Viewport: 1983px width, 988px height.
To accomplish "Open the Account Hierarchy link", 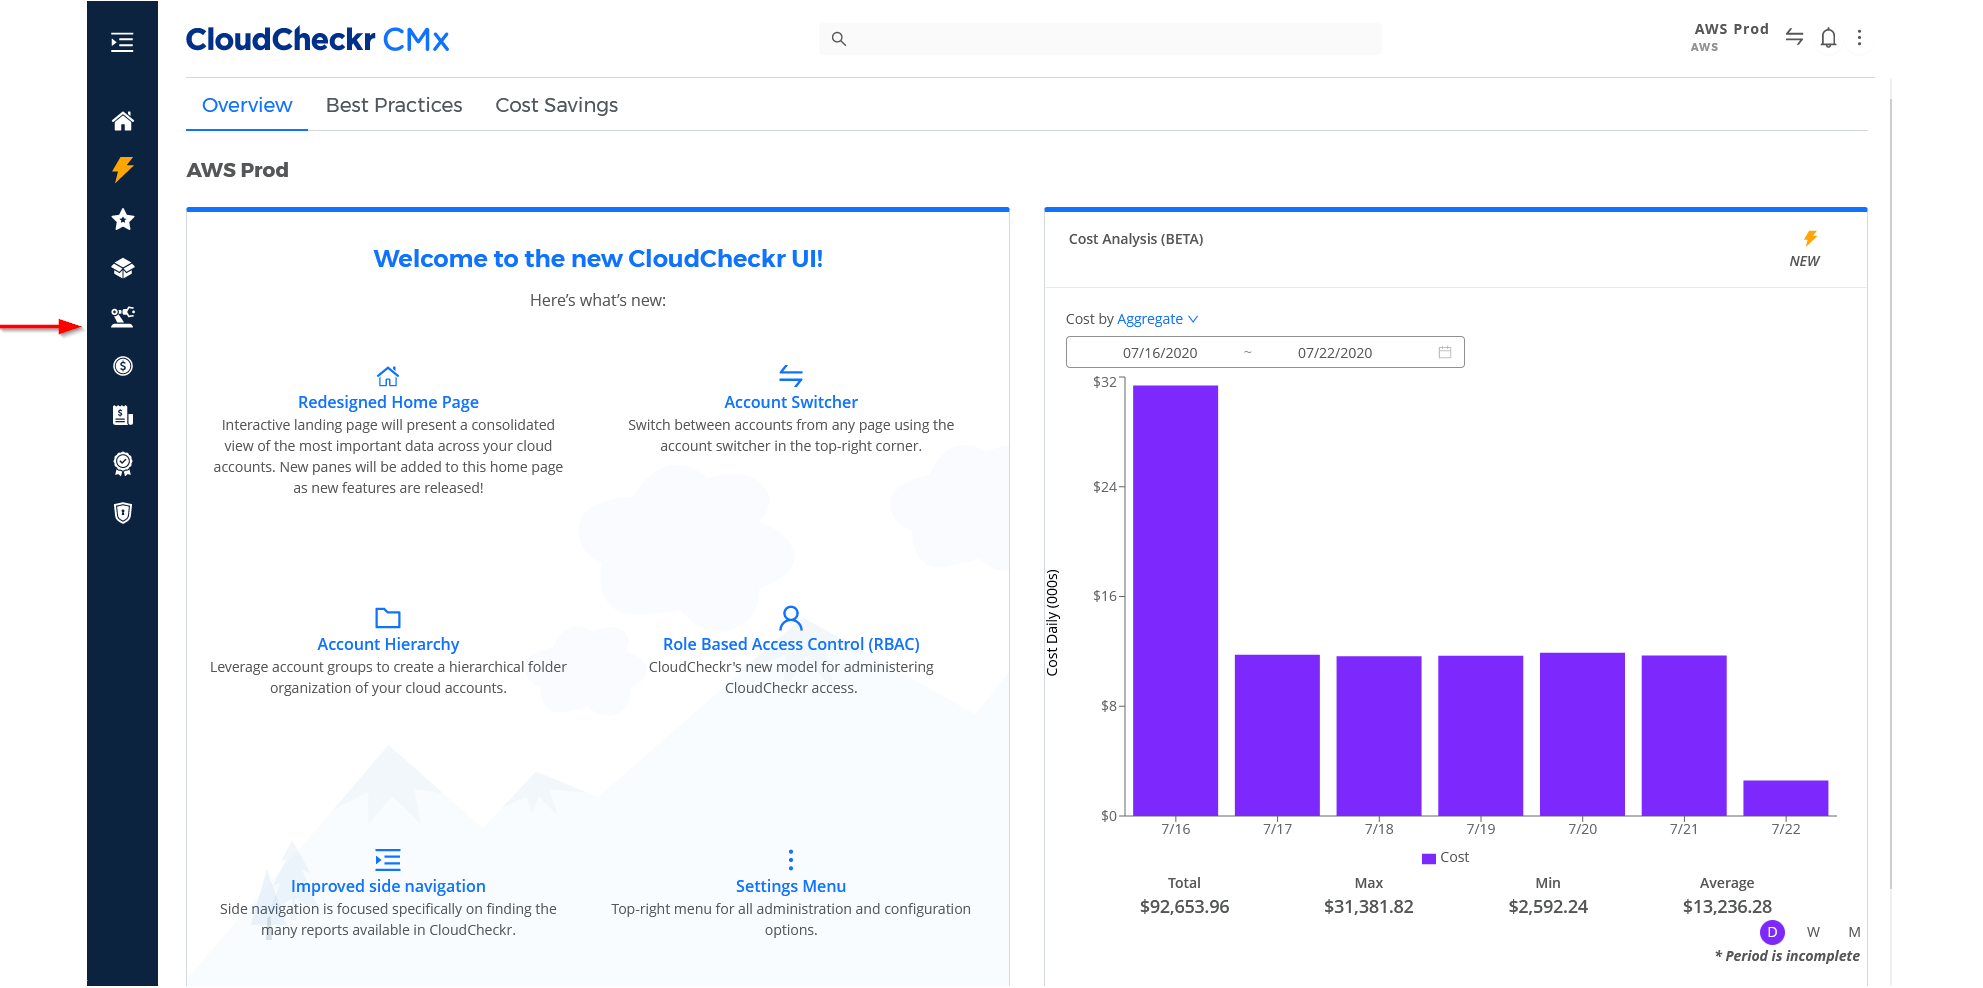I will tap(388, 644).
